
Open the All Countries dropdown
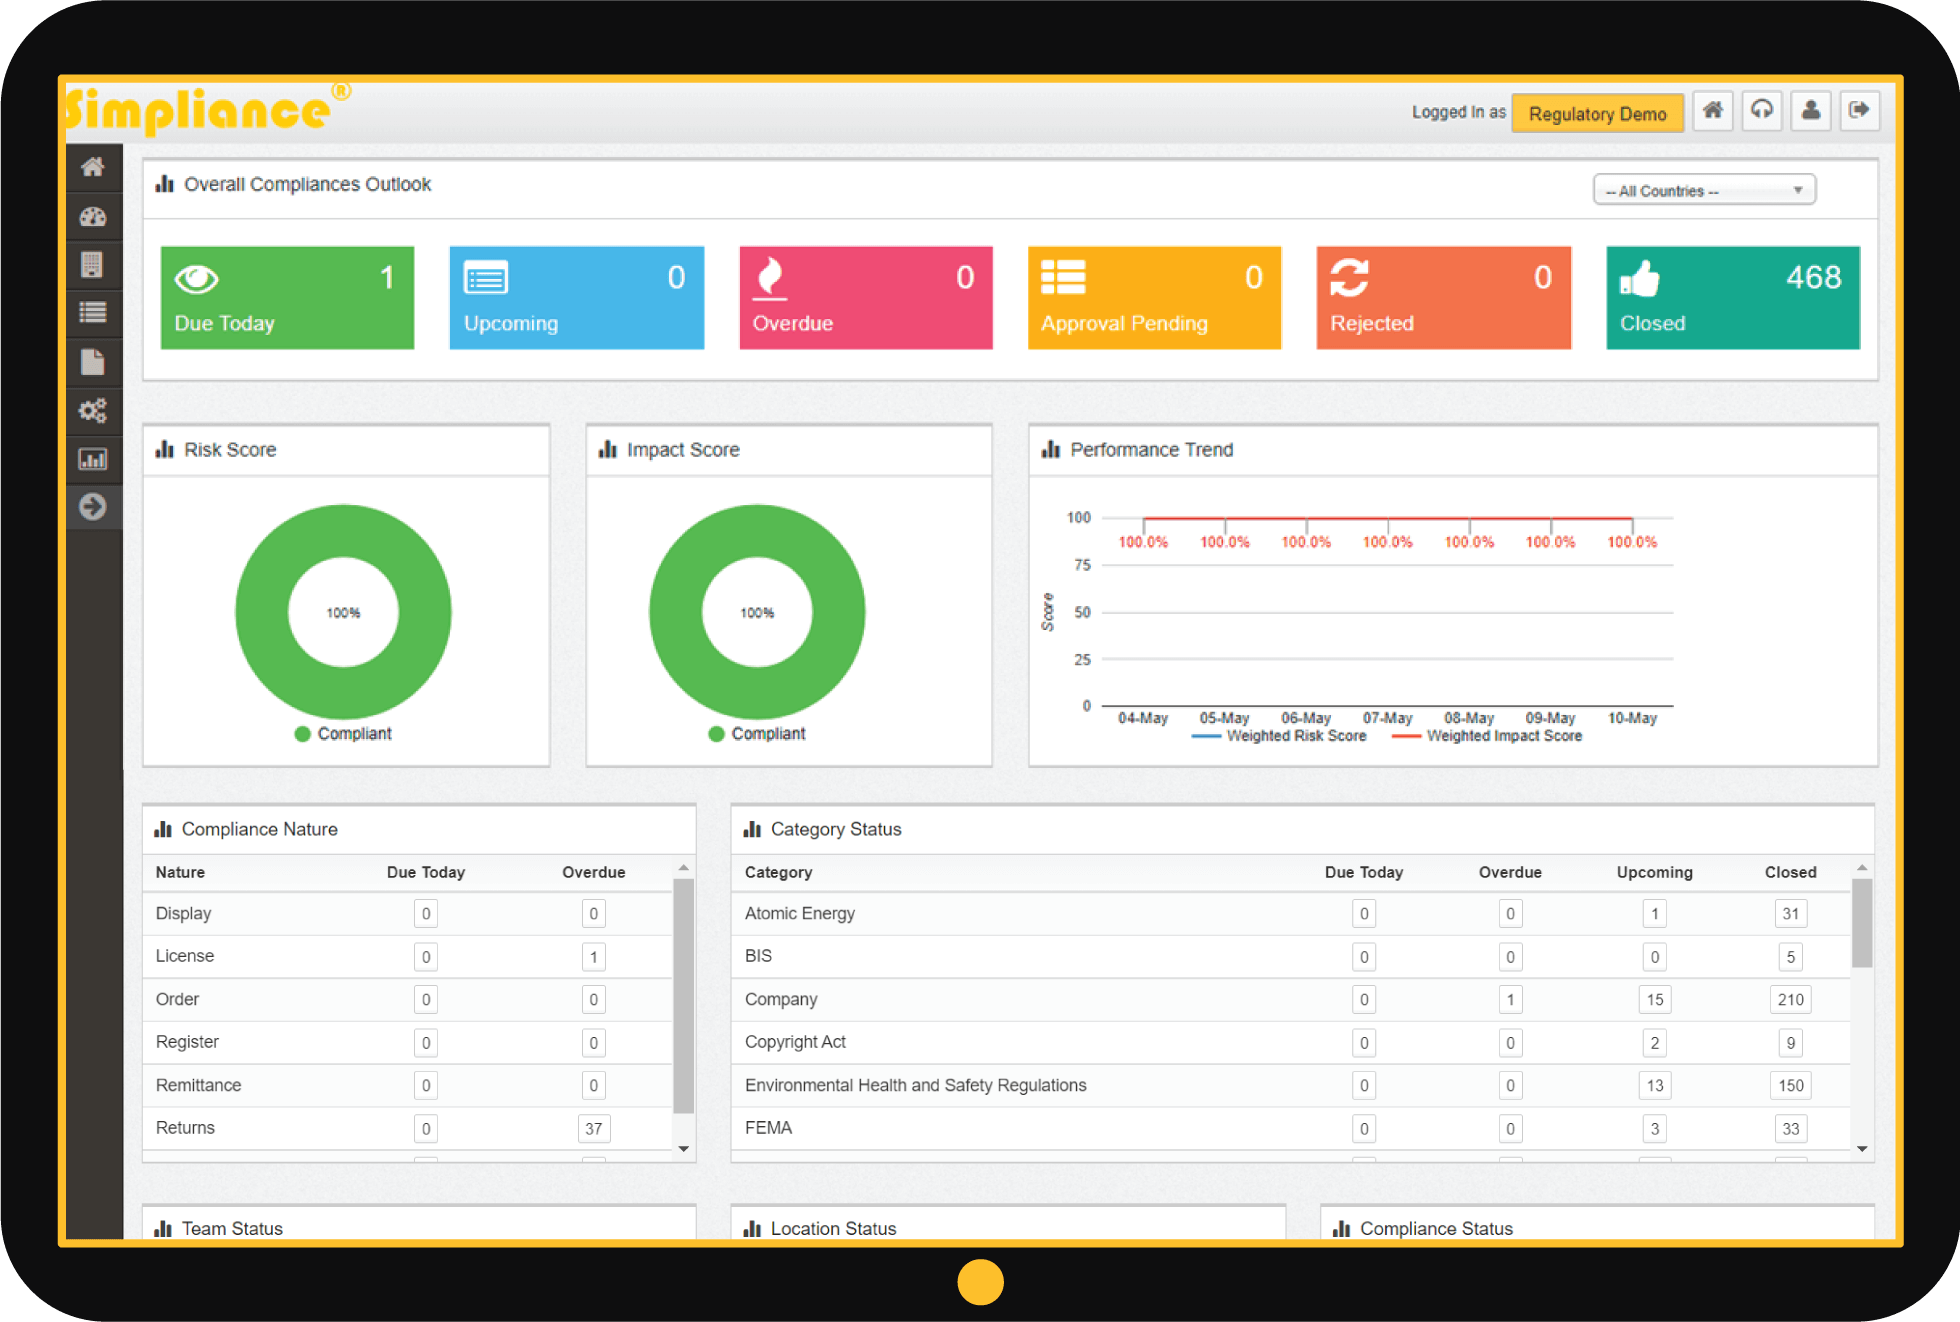[x=1703, y=190]
